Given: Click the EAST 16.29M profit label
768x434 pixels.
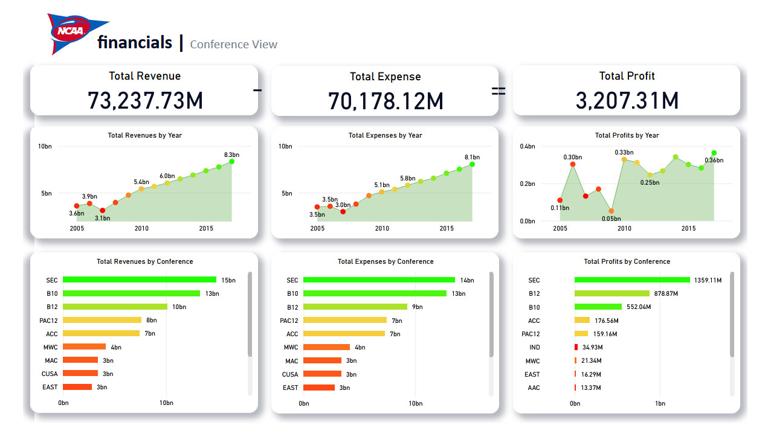Looking at the screenshot, I should coord(591,374).
